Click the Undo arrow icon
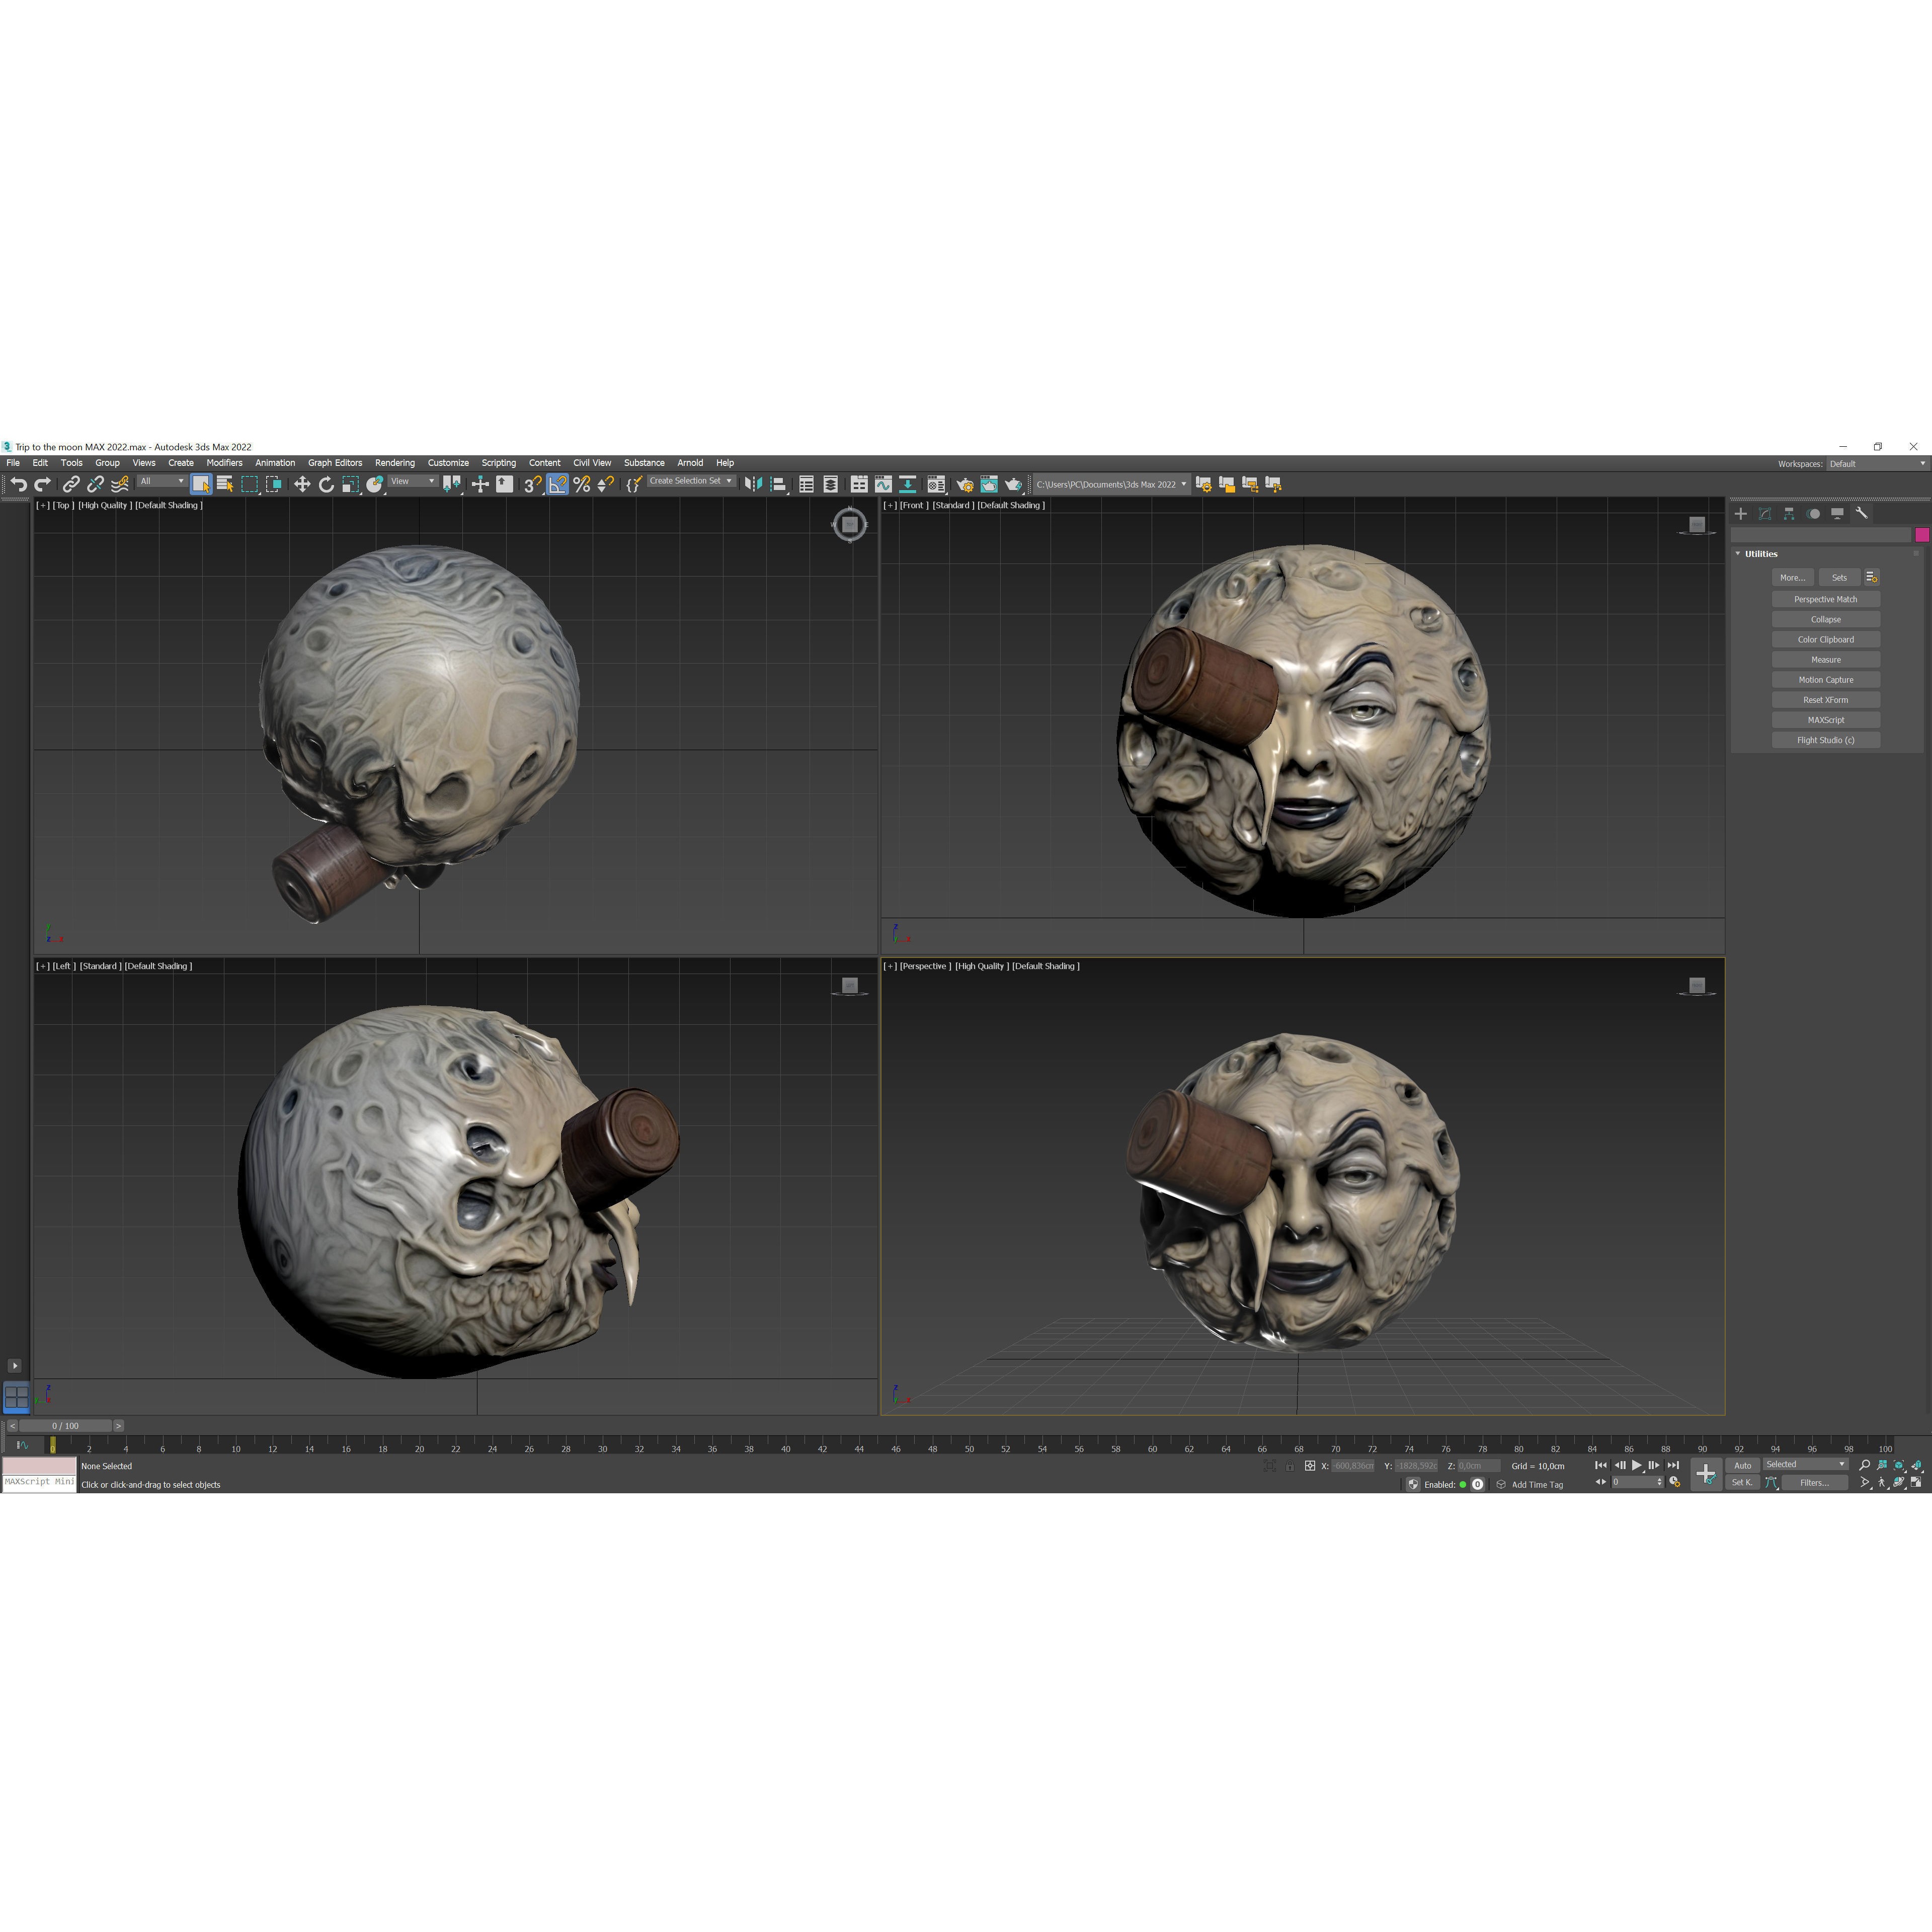Image resolution: width=1932 pixels, height=1932 pixels. 18,485
